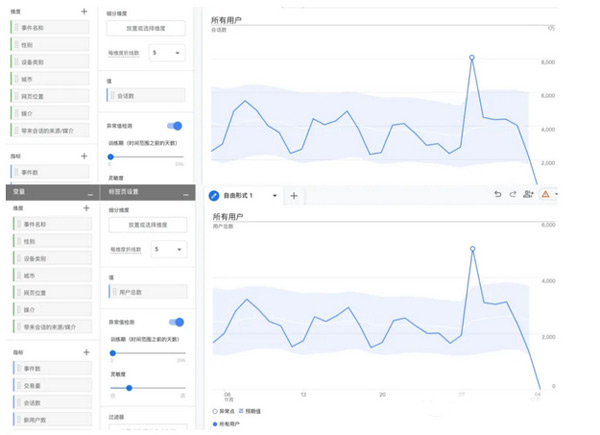Expand dropdown arrow next to warning icon
600x435 pixels.
coord(557,194)
